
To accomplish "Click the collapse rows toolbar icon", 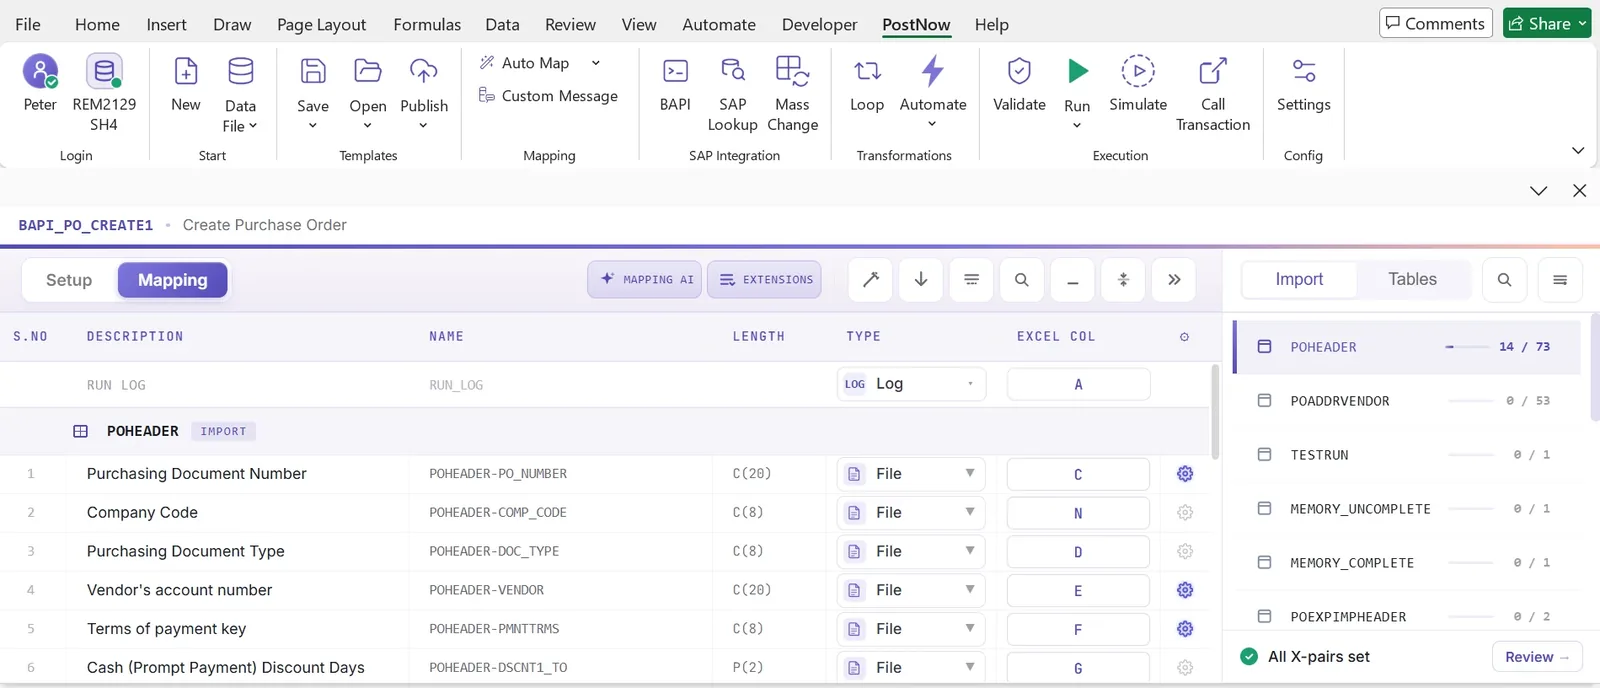I will [x=1123, y=280].
